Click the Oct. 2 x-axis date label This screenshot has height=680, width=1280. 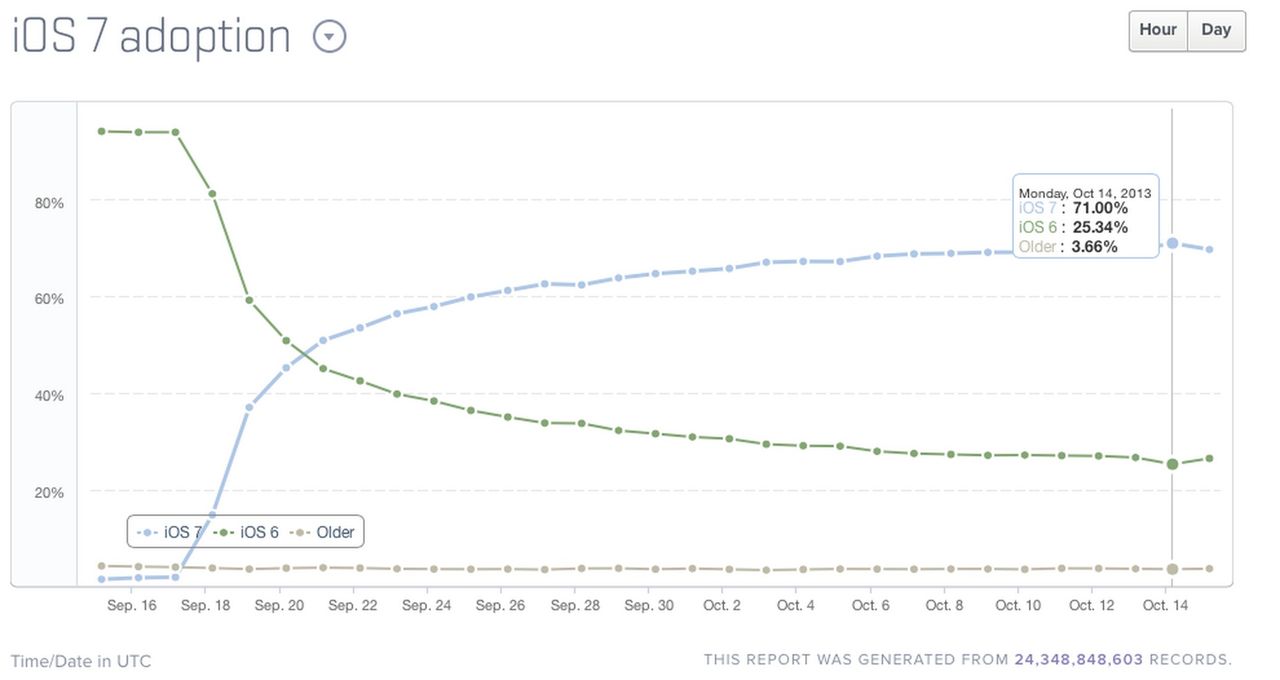(722, 605)
